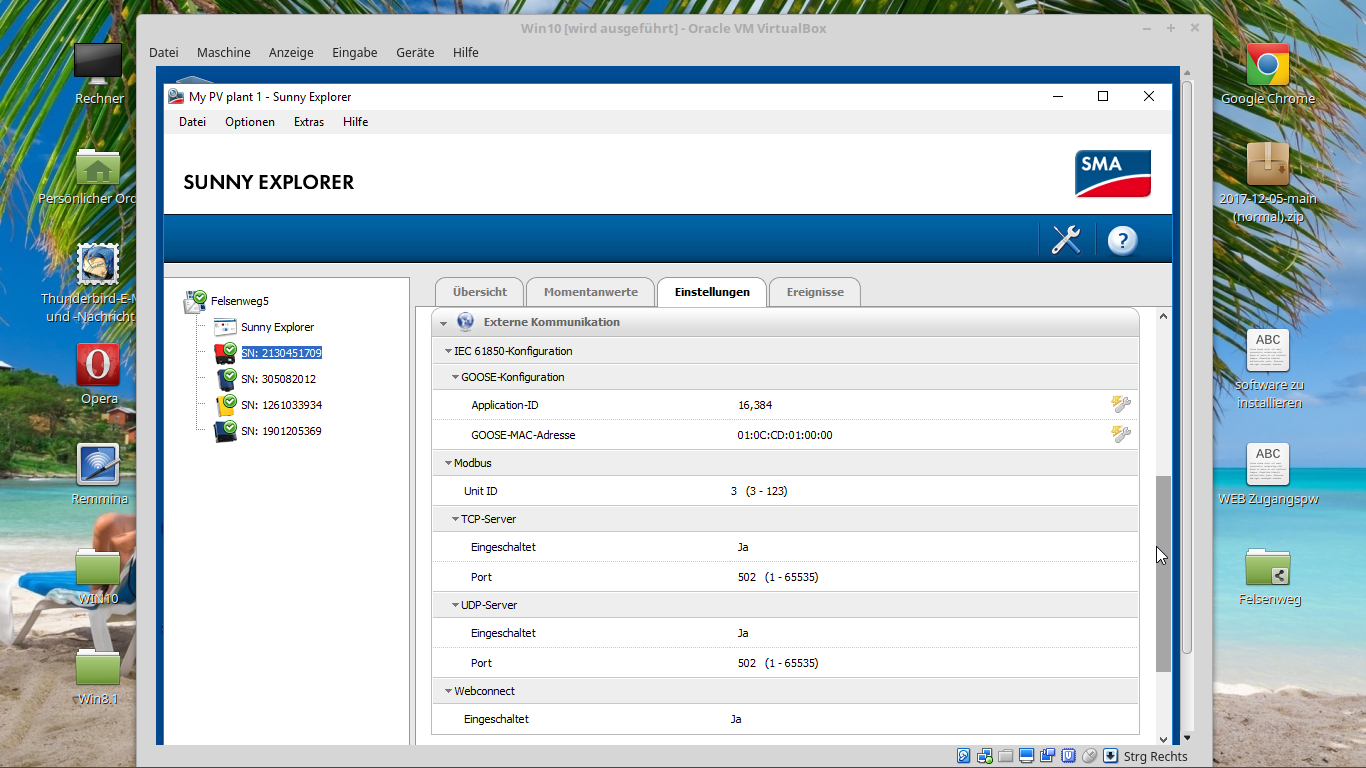Click VirtualBox keyboard capture arrow icon

tap(1110, 756)
